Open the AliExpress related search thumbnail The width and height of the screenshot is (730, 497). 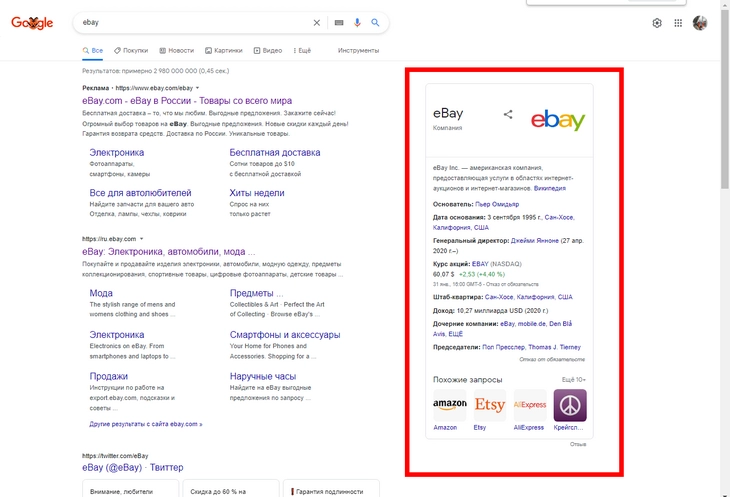(530, 405)
